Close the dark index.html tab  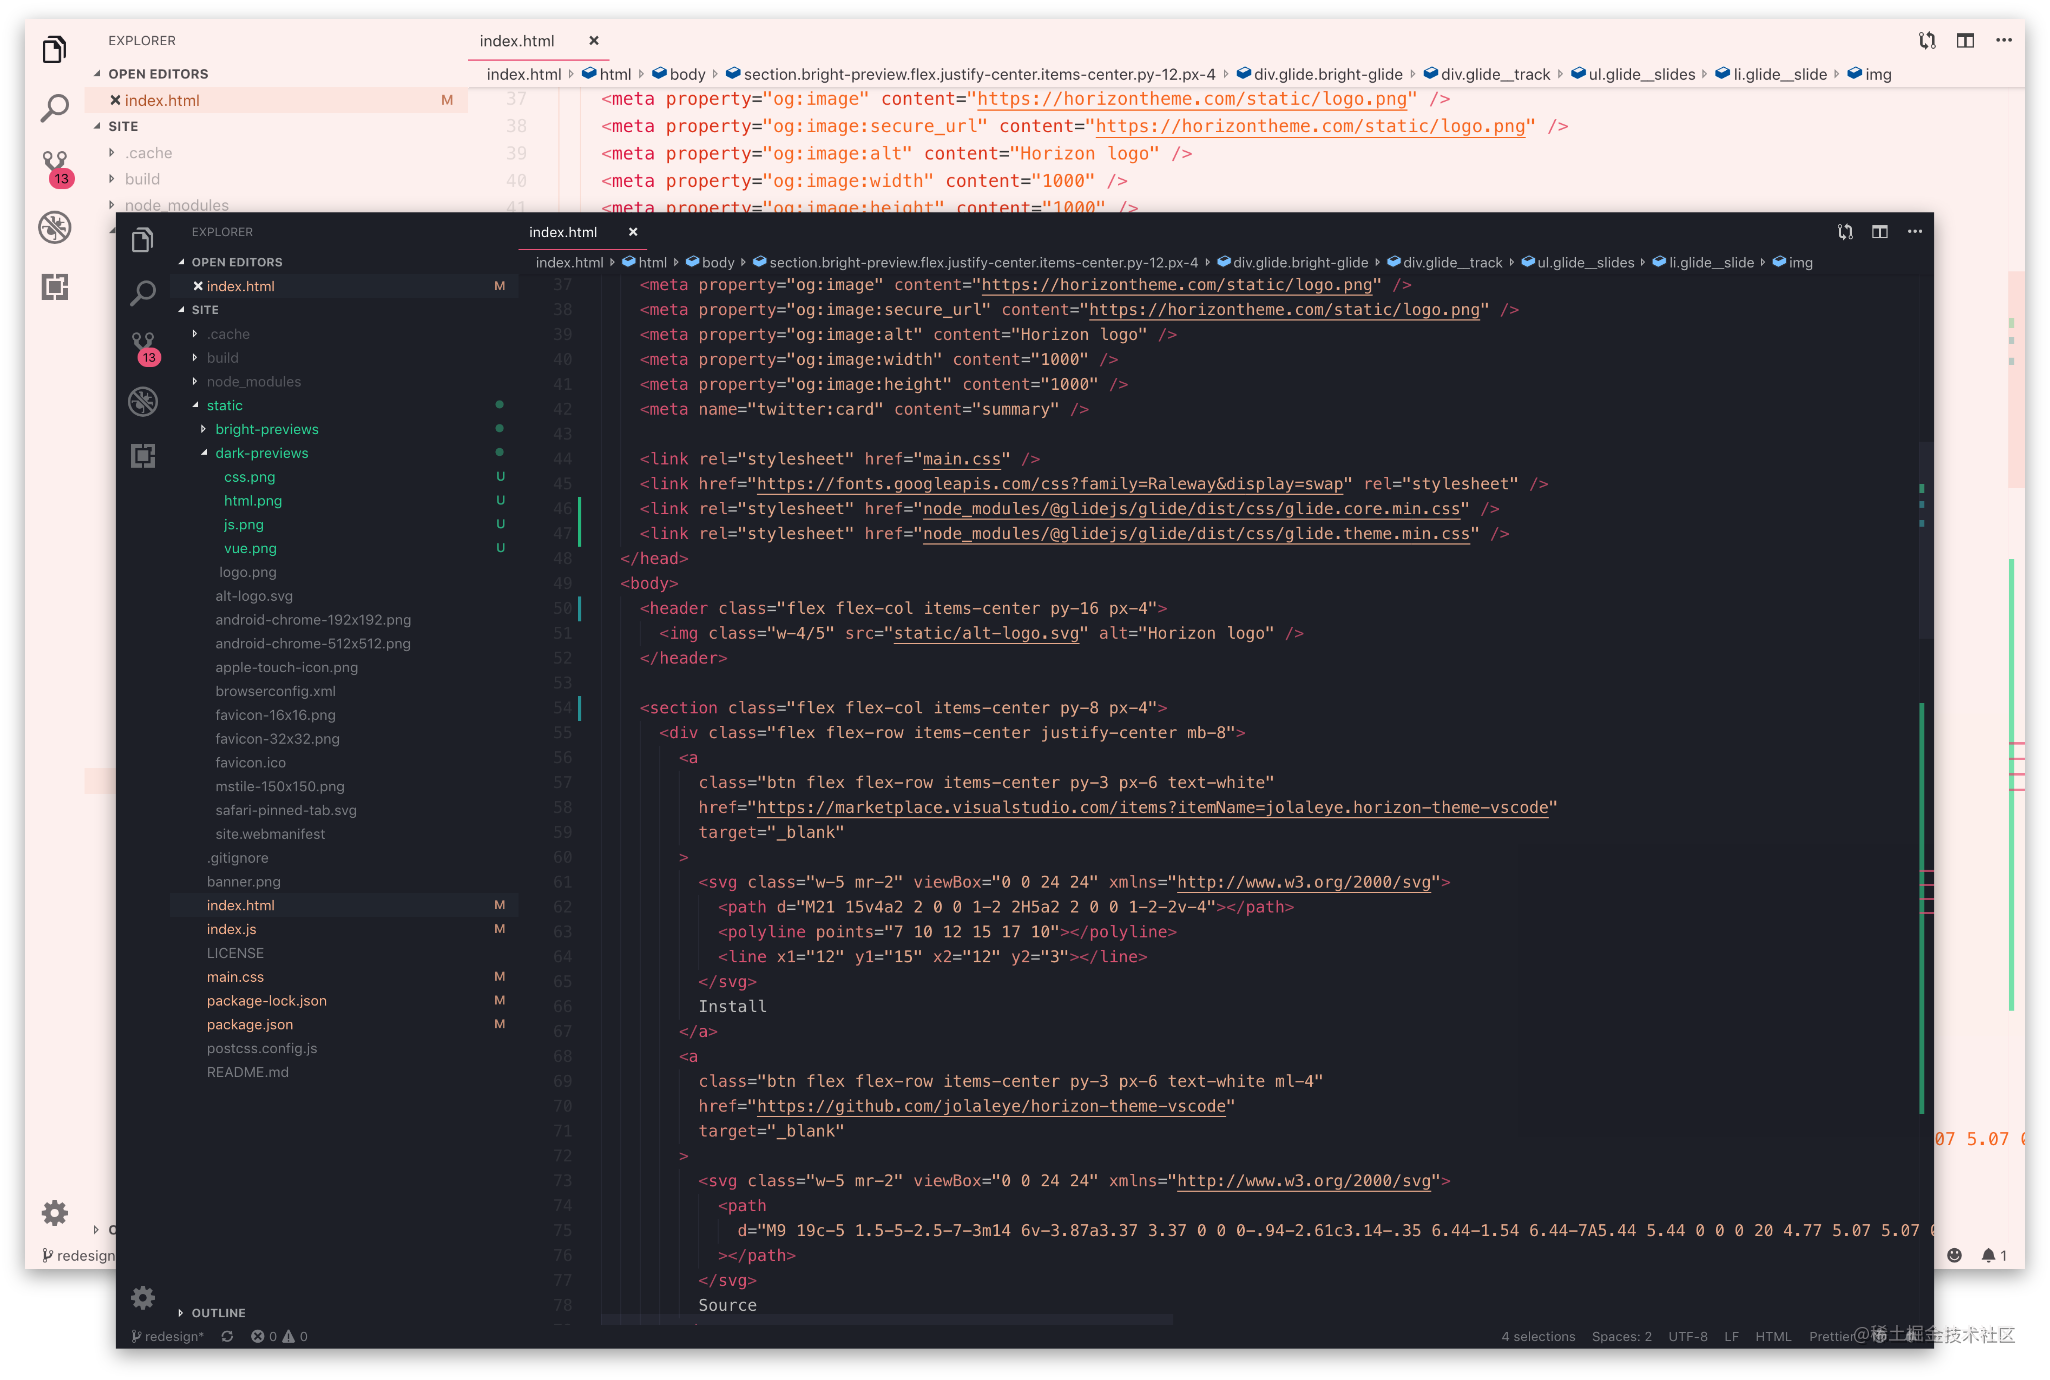(x=632, y=232)
